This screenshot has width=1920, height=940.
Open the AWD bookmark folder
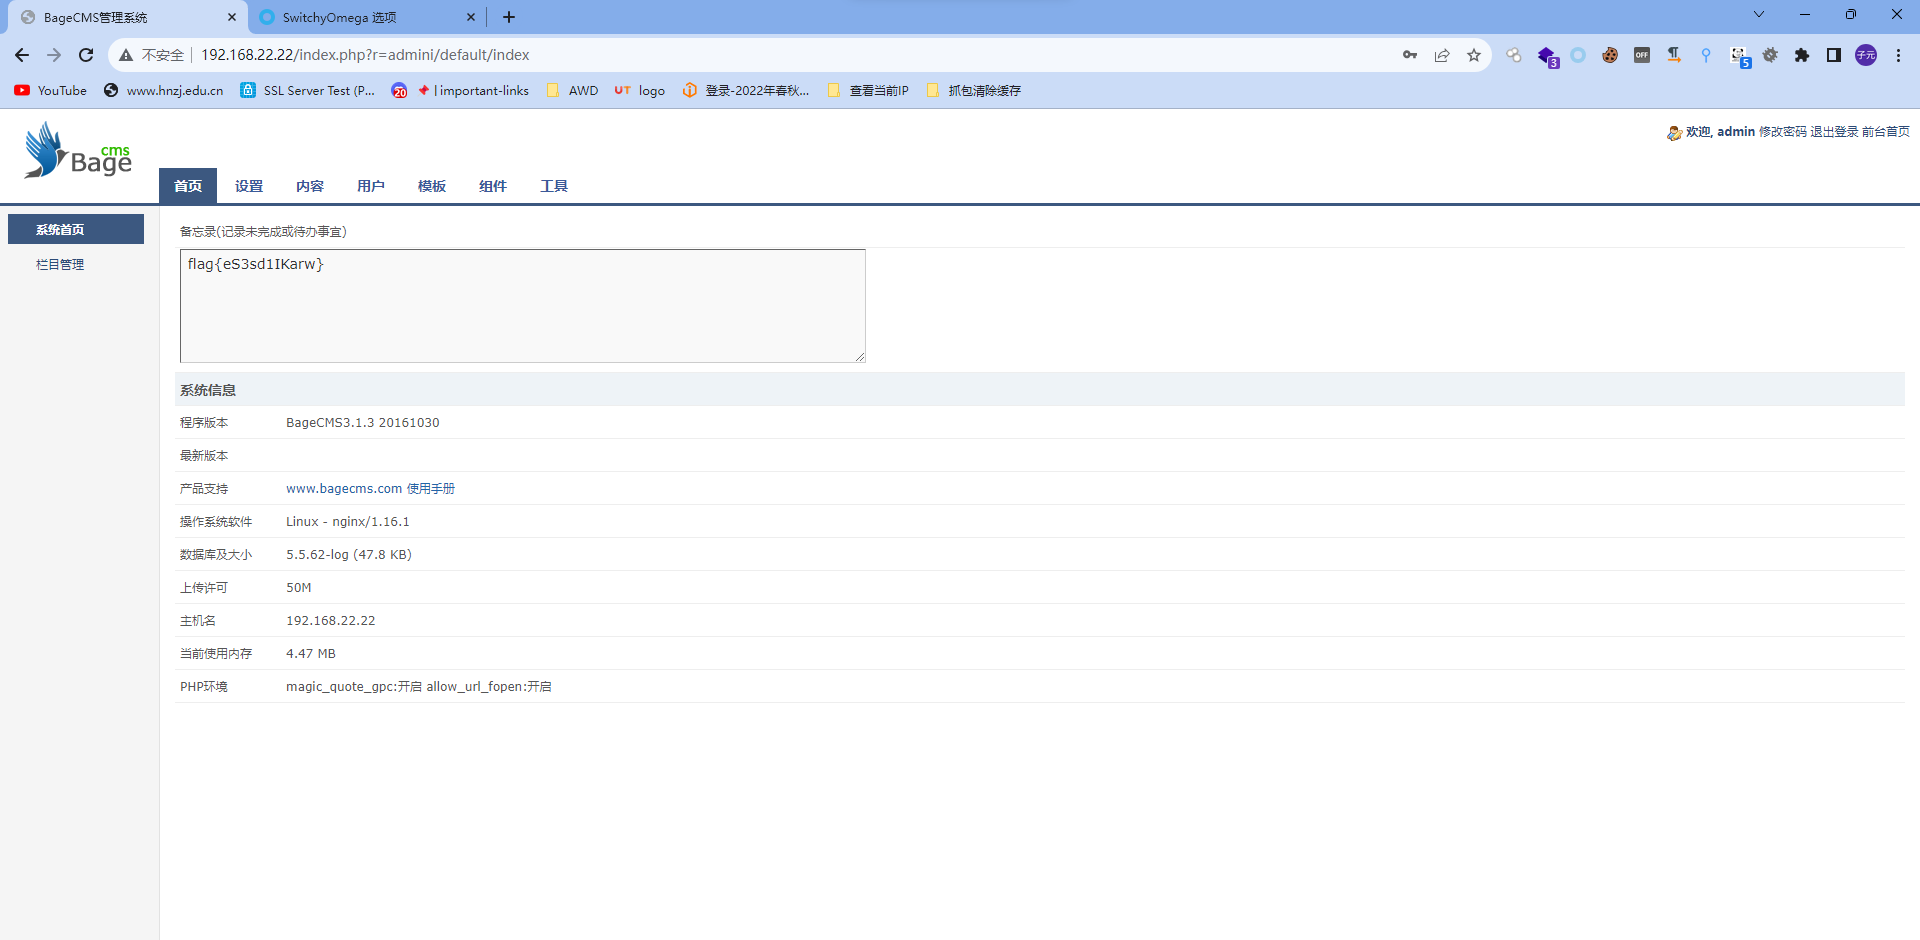pos(573,90)
